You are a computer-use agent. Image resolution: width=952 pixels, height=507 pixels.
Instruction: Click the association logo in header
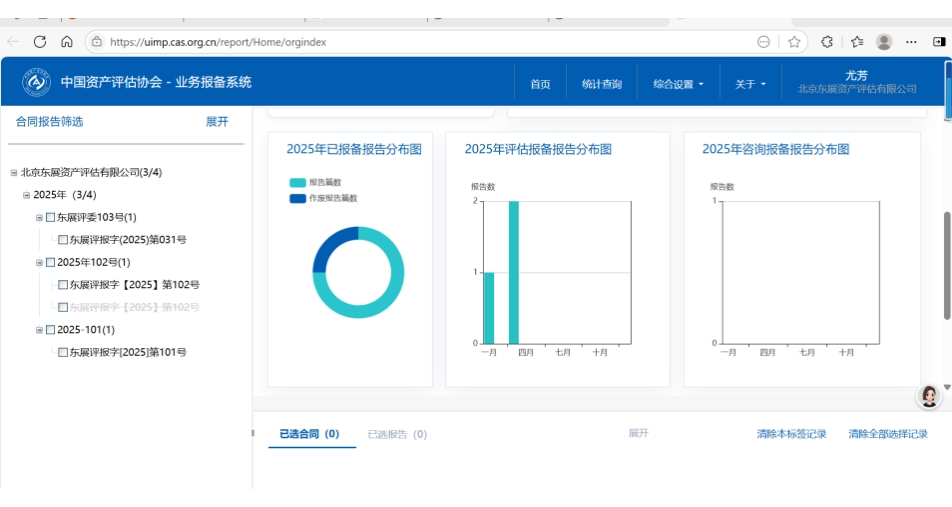(36, 82)
